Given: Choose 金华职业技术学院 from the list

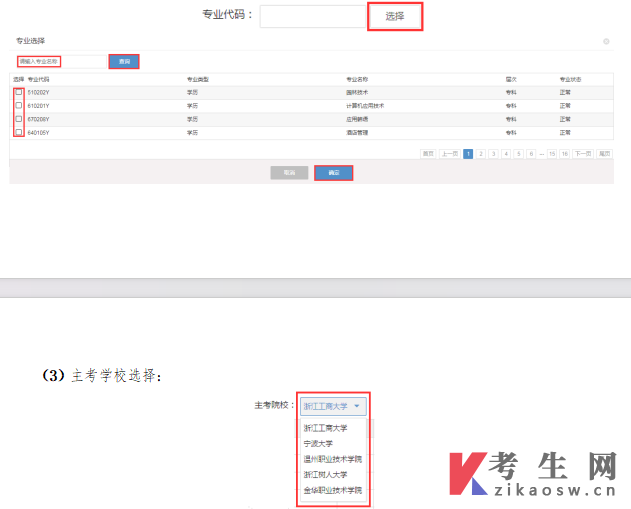Looking at the screenshot, I should [x=333, y=490].
